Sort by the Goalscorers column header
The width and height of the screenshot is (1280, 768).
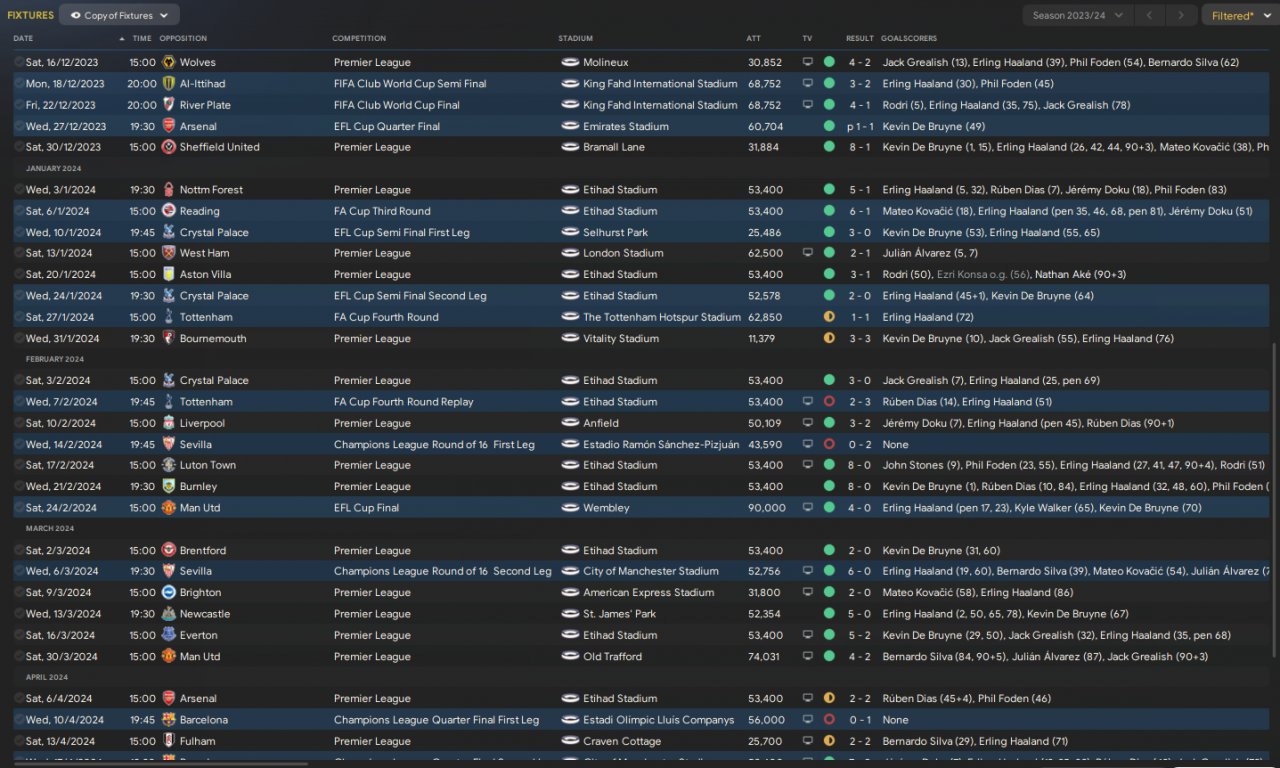click(909, 38)
